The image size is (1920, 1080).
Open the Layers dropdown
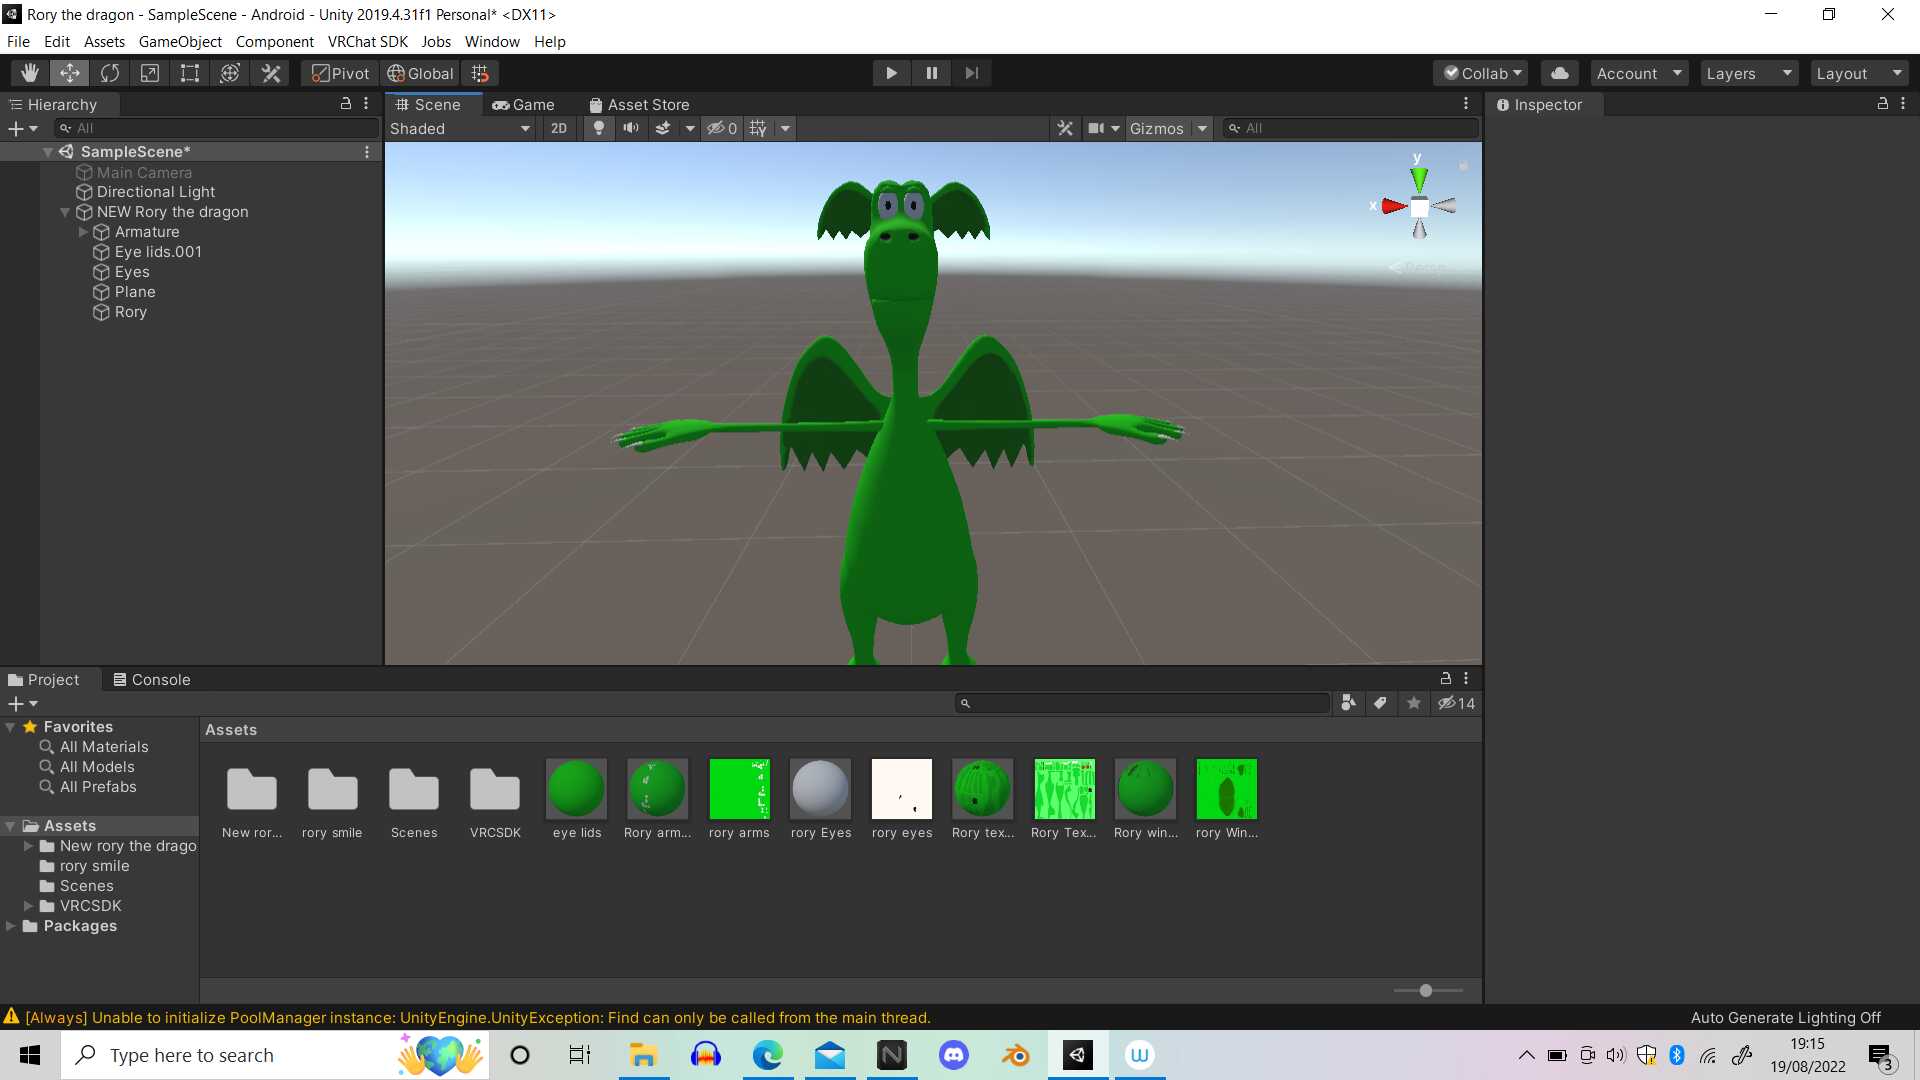[x=1748, y=73]
